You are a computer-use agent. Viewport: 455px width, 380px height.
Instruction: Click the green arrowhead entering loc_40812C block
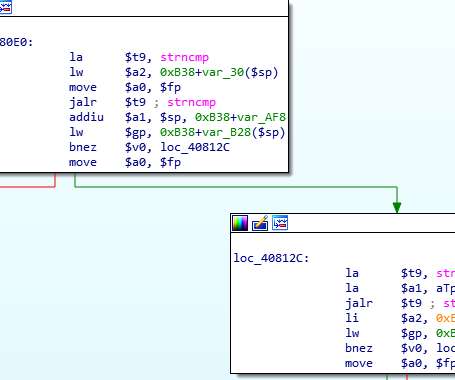397,207
